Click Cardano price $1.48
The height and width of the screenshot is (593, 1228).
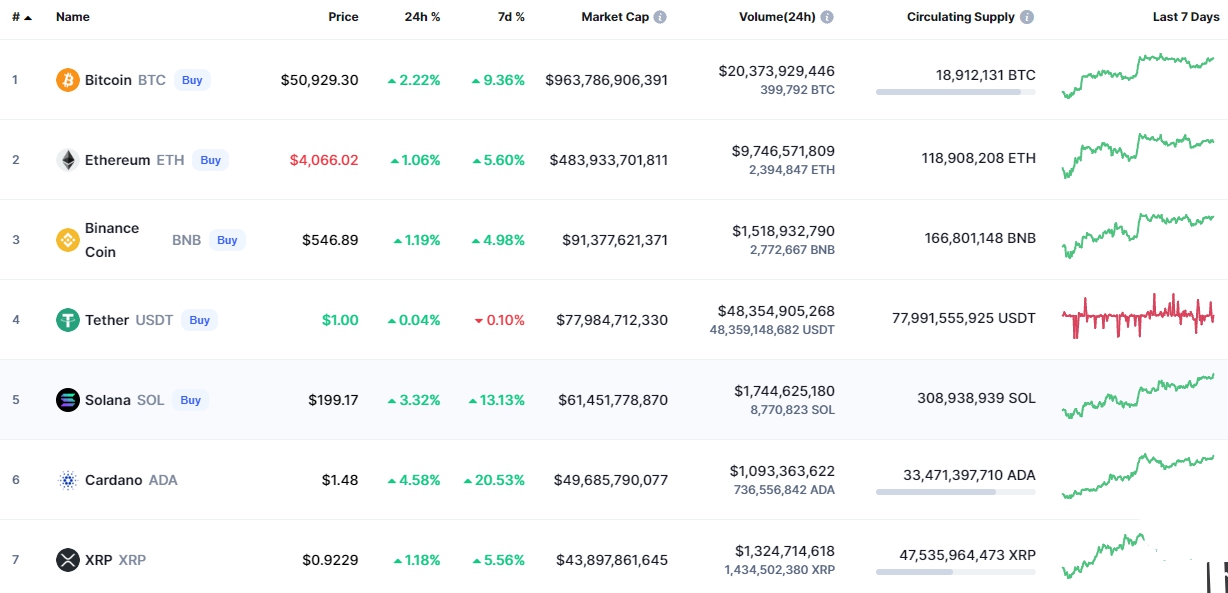coord(340,480)
